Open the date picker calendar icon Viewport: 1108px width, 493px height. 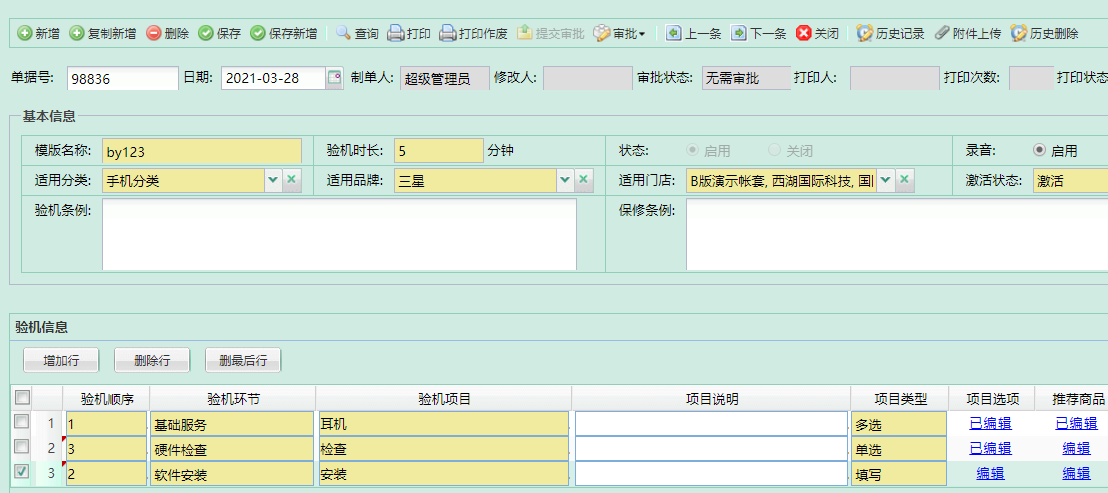pyautogui.click(x=334, y=78)
